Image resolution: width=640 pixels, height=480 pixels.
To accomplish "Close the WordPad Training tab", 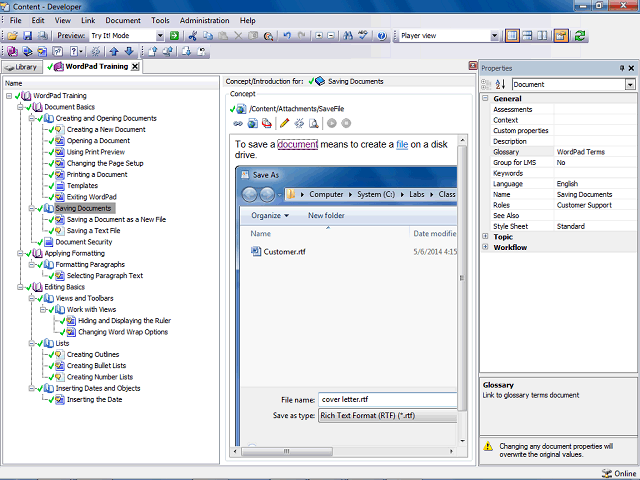I will 135,67.
